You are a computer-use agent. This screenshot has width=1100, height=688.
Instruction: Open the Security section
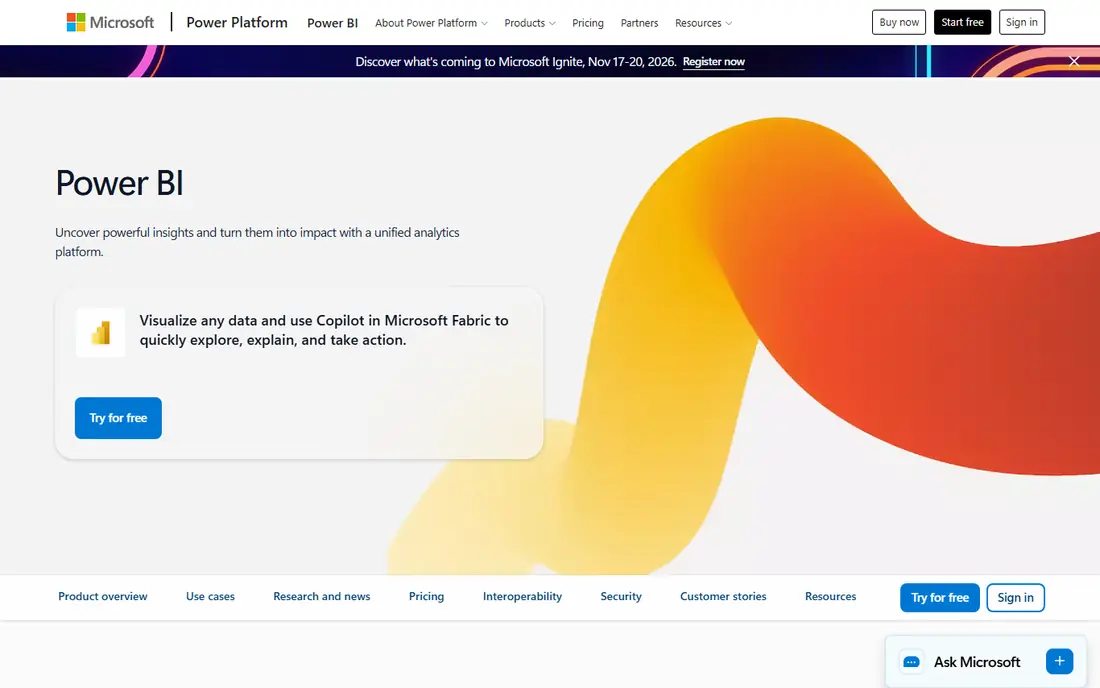coord(621,596)
